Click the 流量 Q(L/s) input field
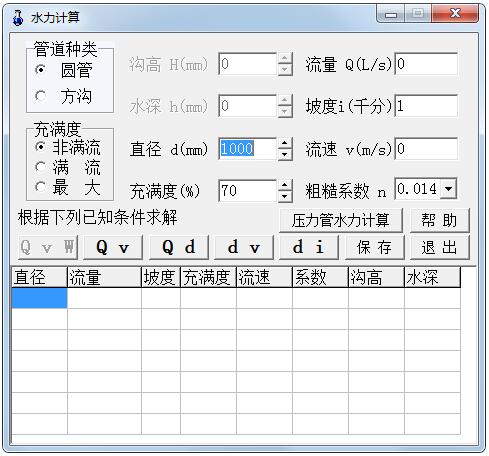 (426, 64)
